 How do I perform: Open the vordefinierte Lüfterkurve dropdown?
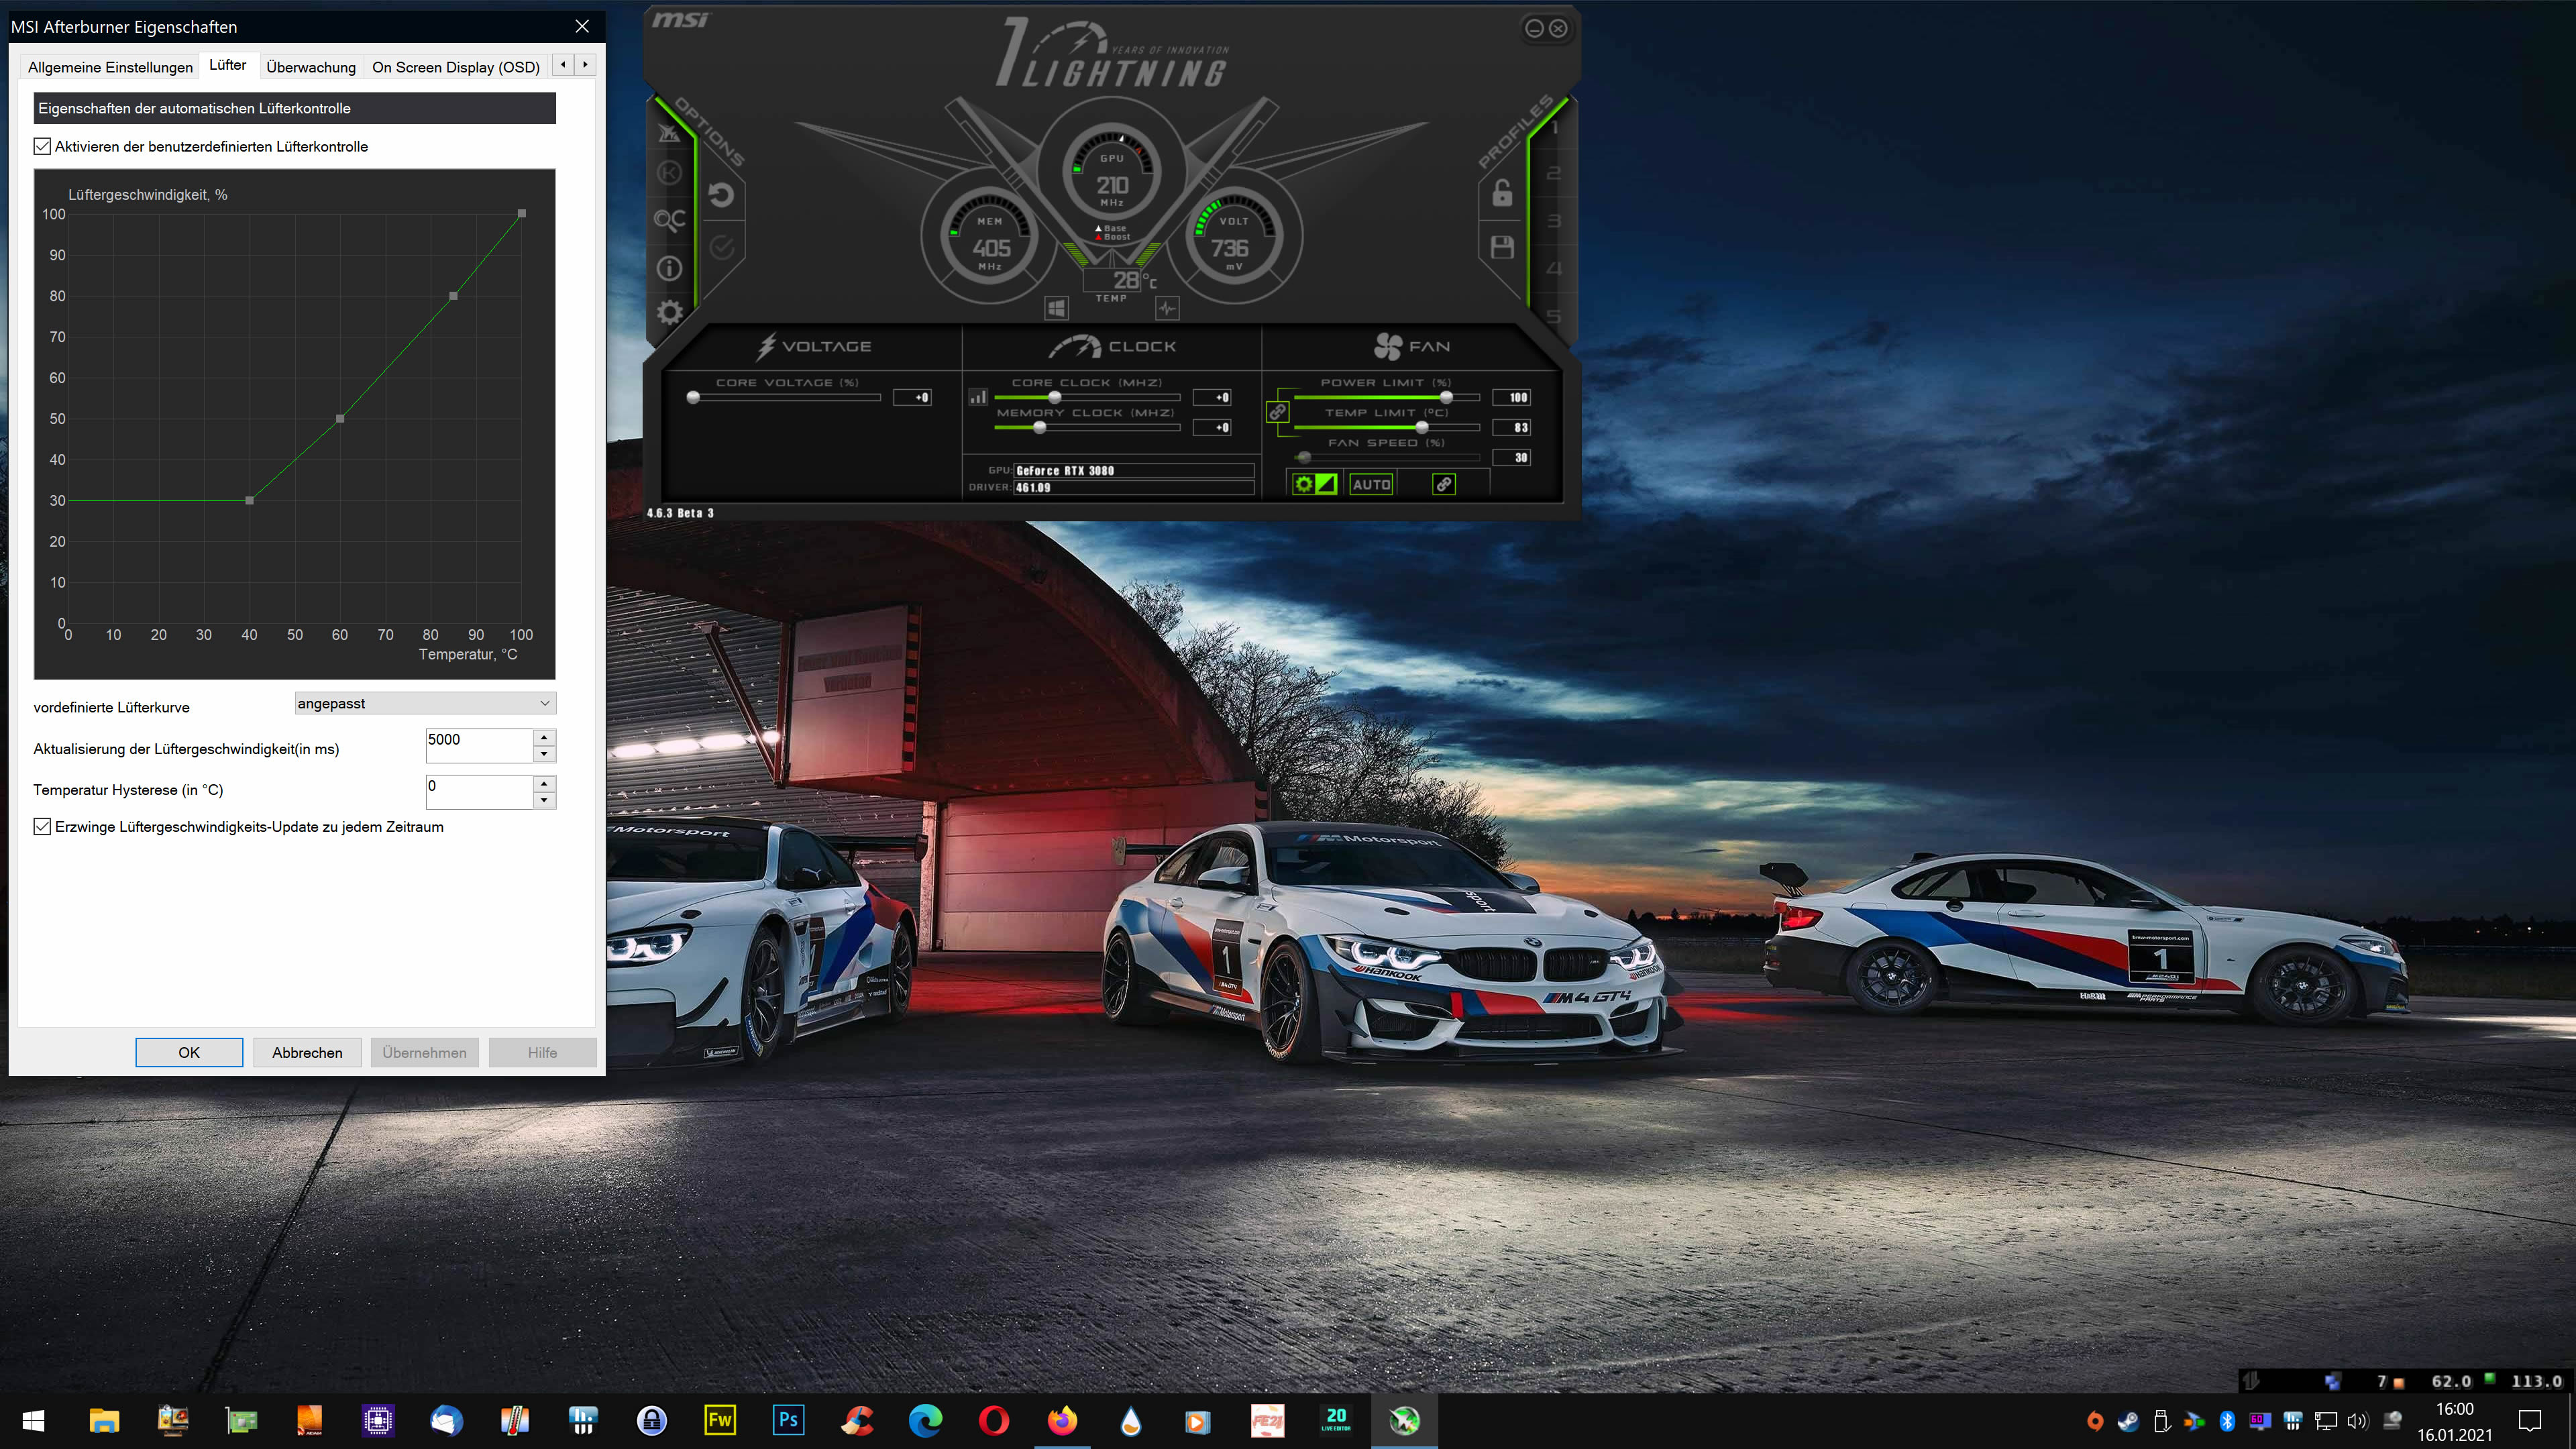pos(424,703)
